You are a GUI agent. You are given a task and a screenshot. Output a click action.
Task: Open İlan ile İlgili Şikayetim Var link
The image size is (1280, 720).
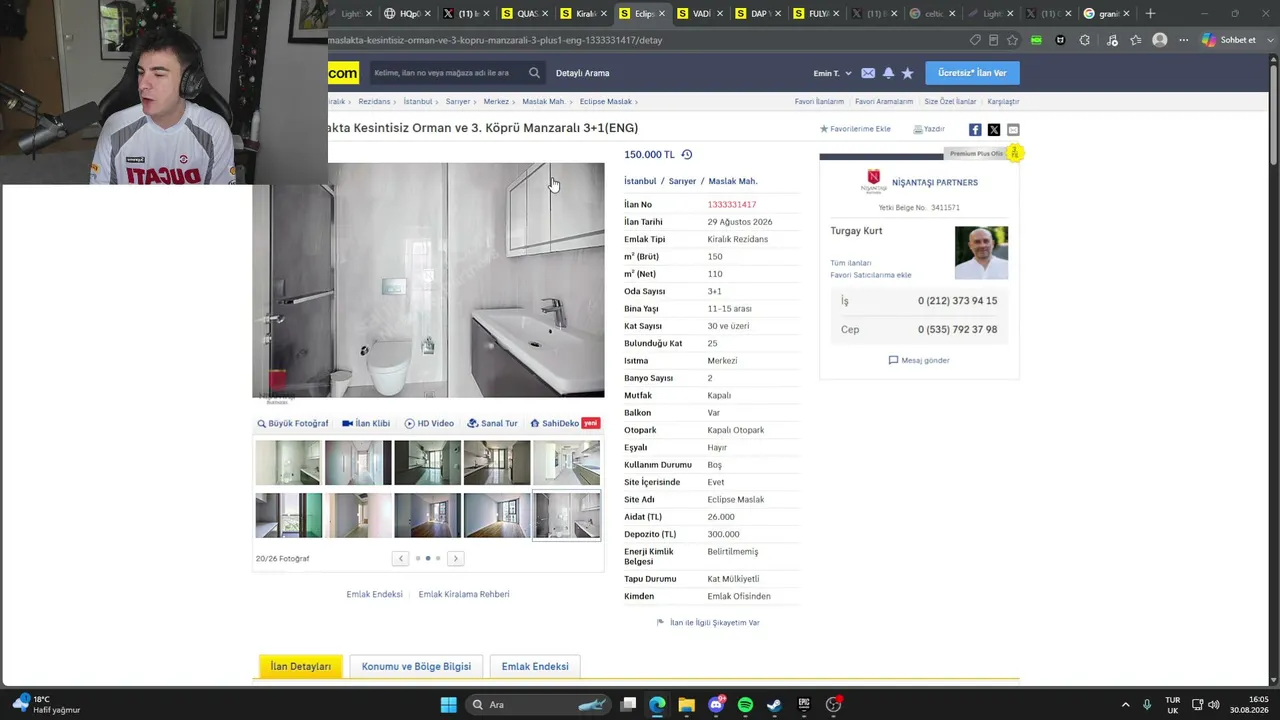pos(708,622)
